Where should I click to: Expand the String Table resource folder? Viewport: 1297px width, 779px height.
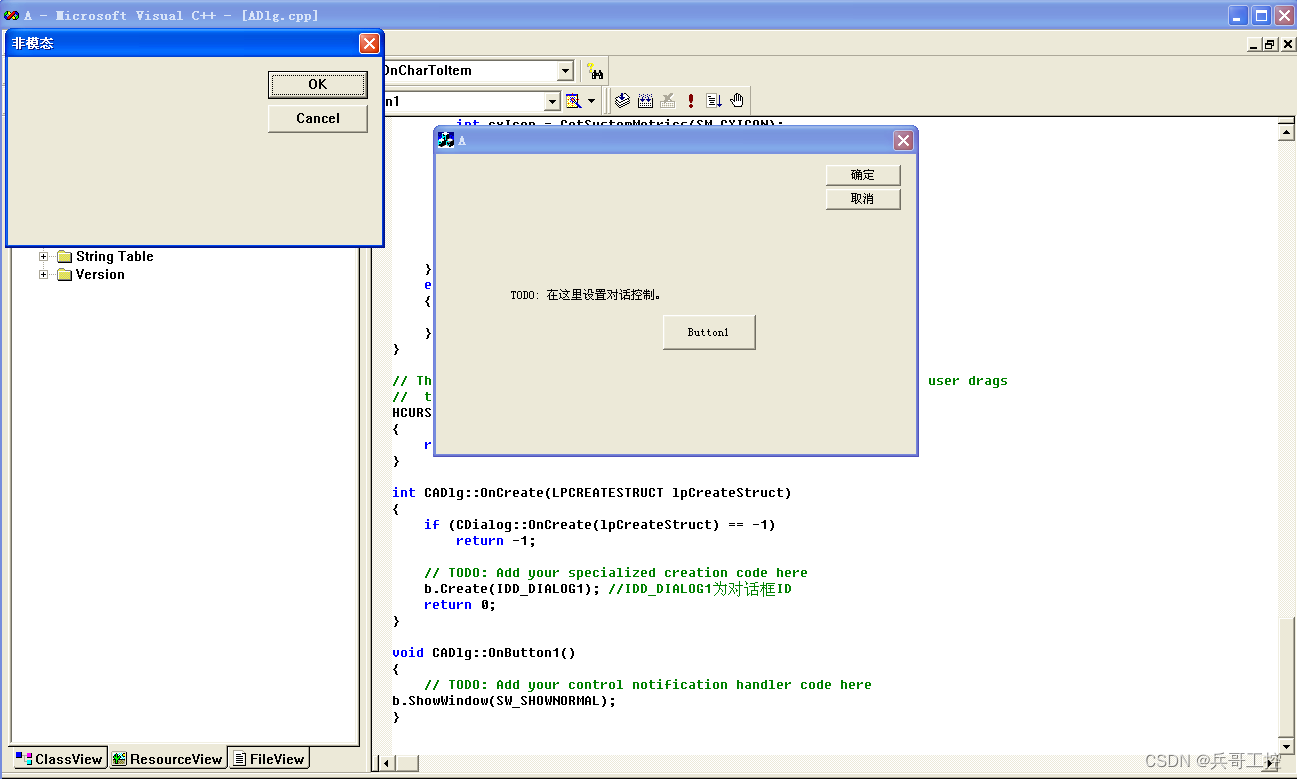43,256
